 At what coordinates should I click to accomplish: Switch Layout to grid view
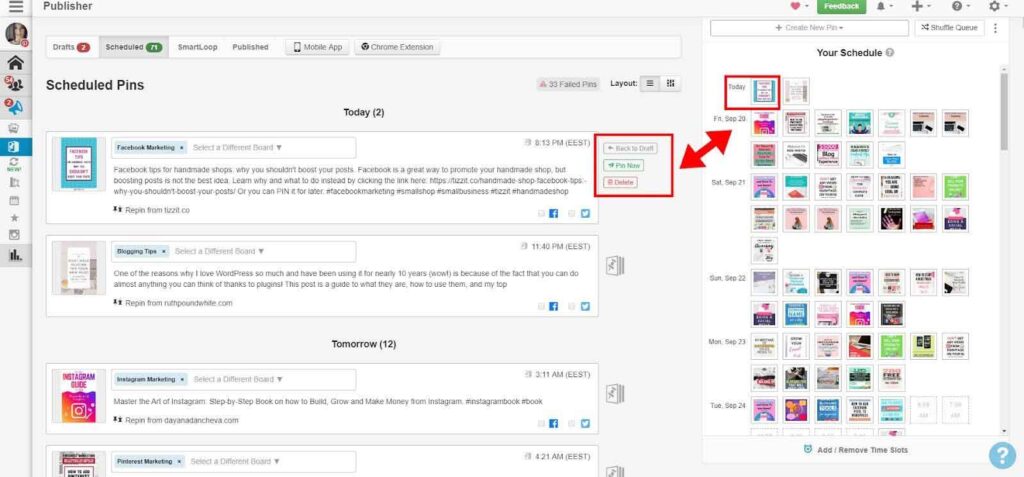670,84
